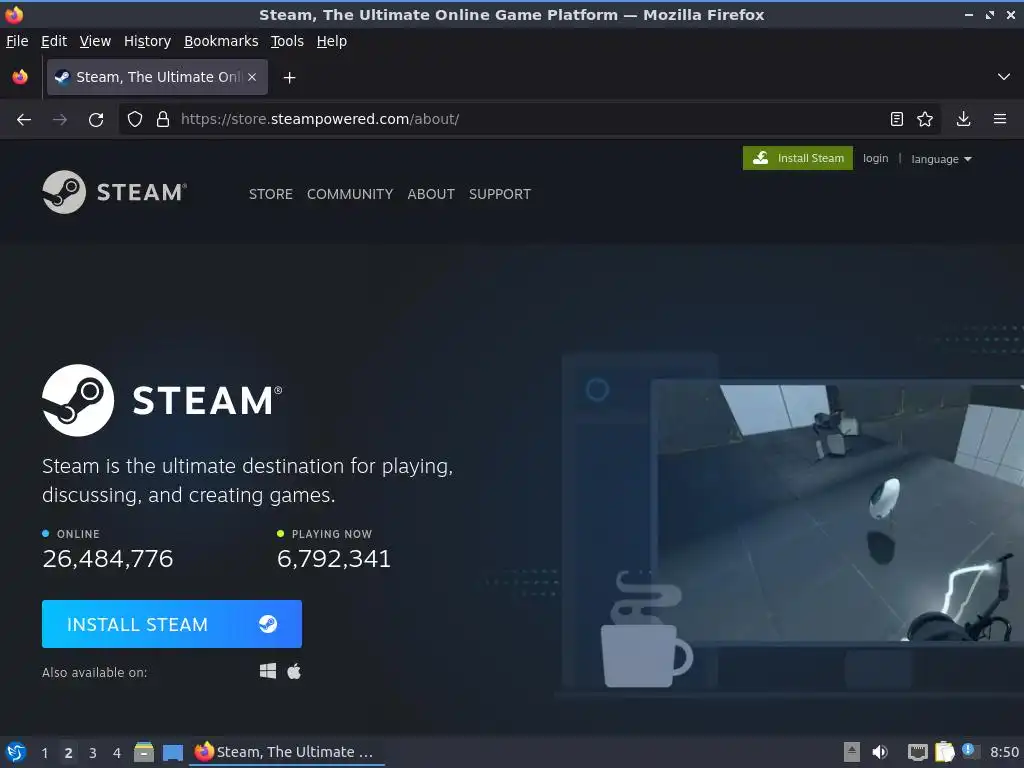The image size is (1024, 768).
Task: Select the Steam browser tab
Action: click(157, 77)
